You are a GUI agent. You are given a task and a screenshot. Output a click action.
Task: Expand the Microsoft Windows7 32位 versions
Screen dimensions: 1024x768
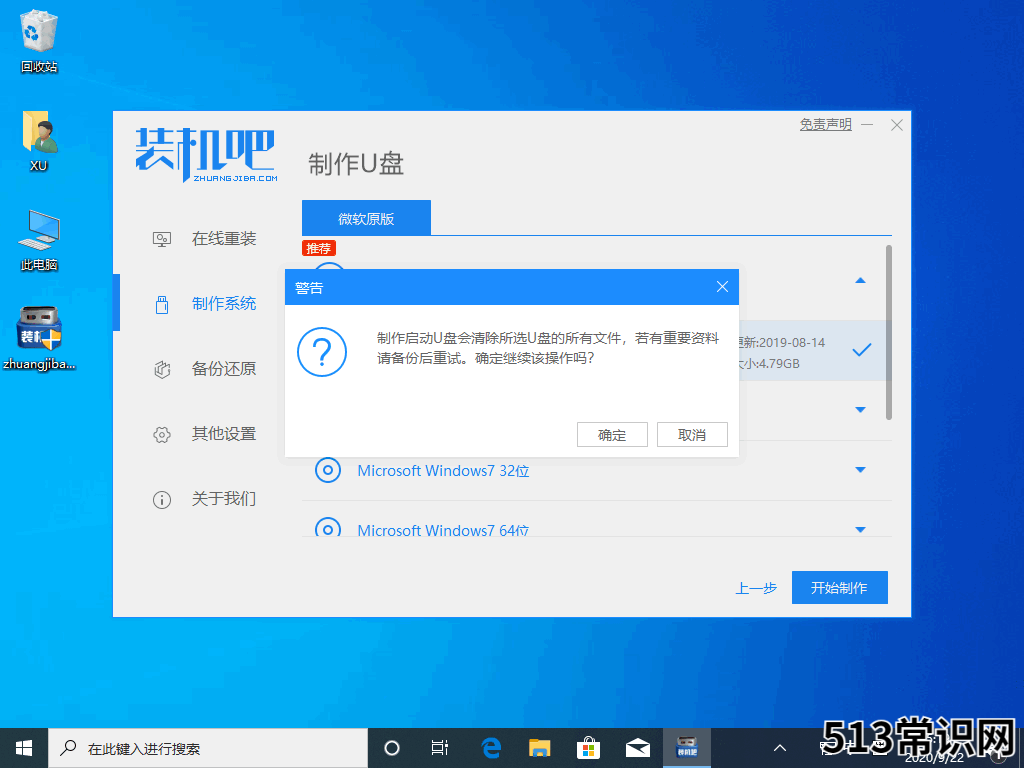pos(861,470)
